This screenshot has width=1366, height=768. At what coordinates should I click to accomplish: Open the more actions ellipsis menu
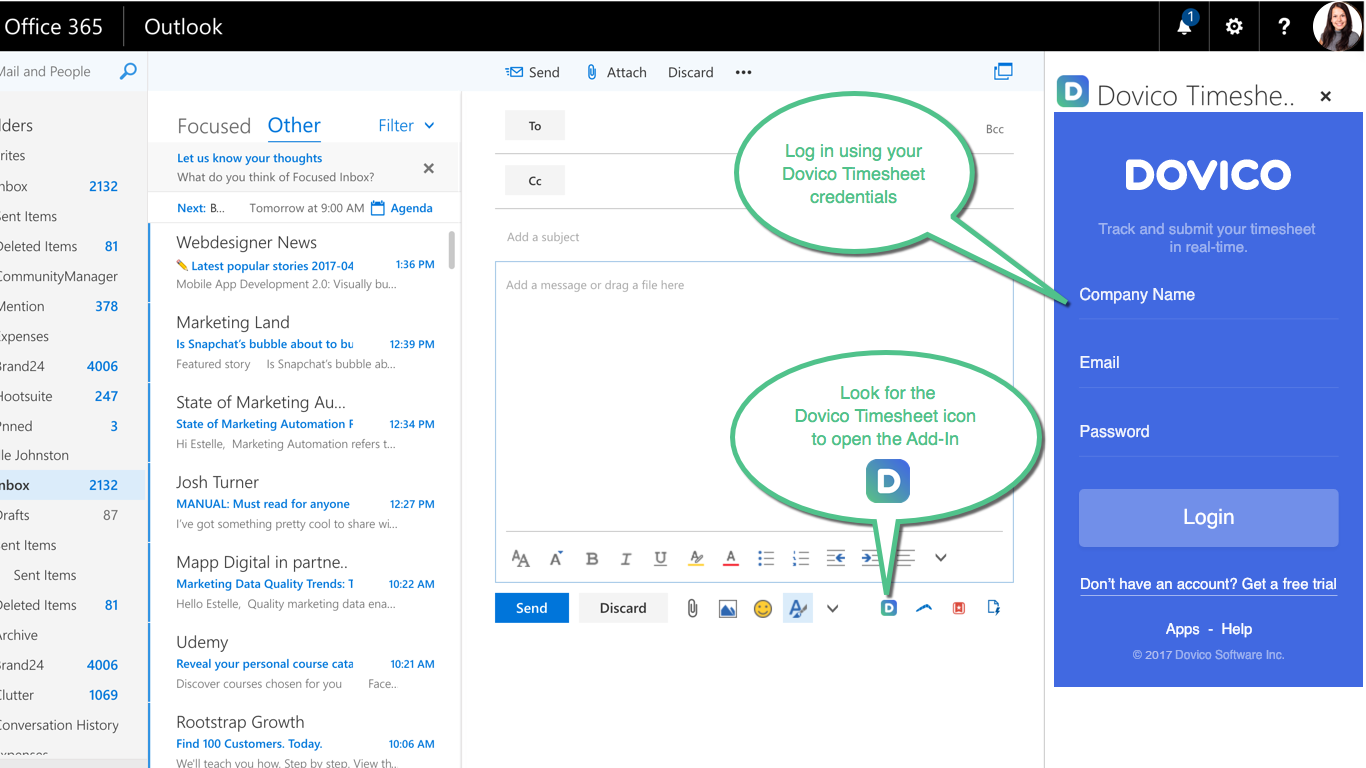(x=743, y=72)
